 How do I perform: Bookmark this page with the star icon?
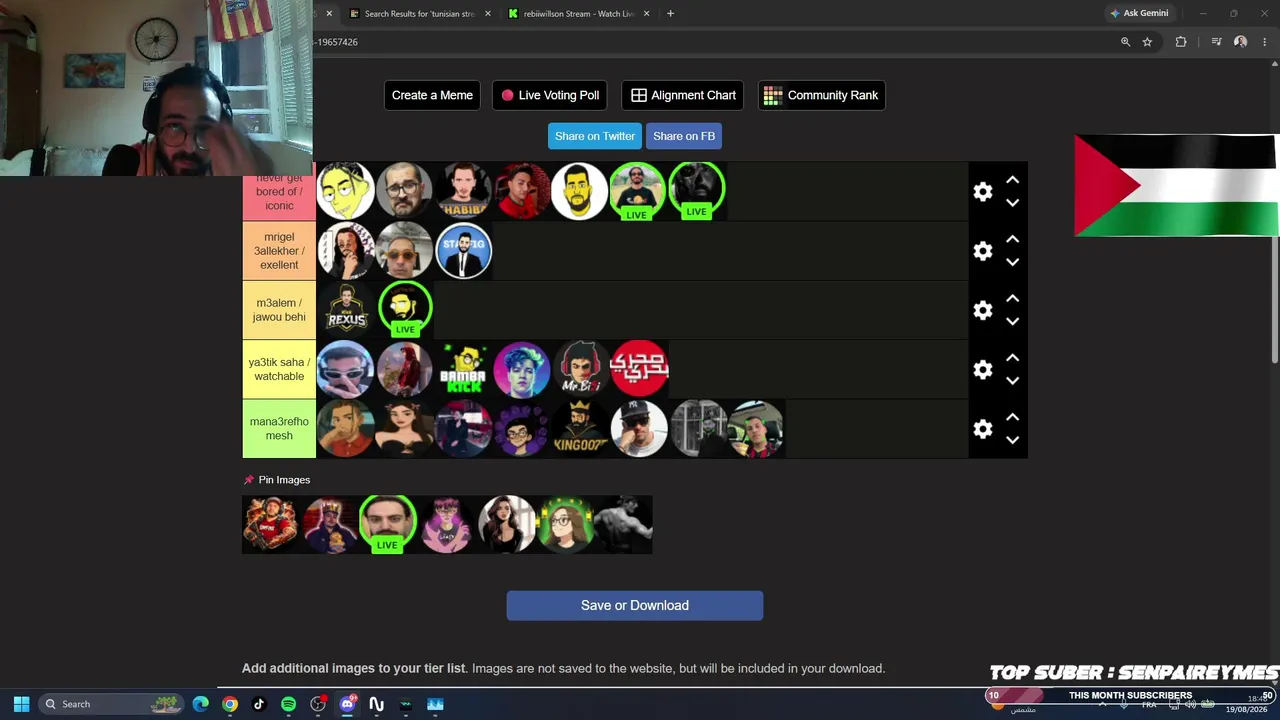click(1147, 42)
